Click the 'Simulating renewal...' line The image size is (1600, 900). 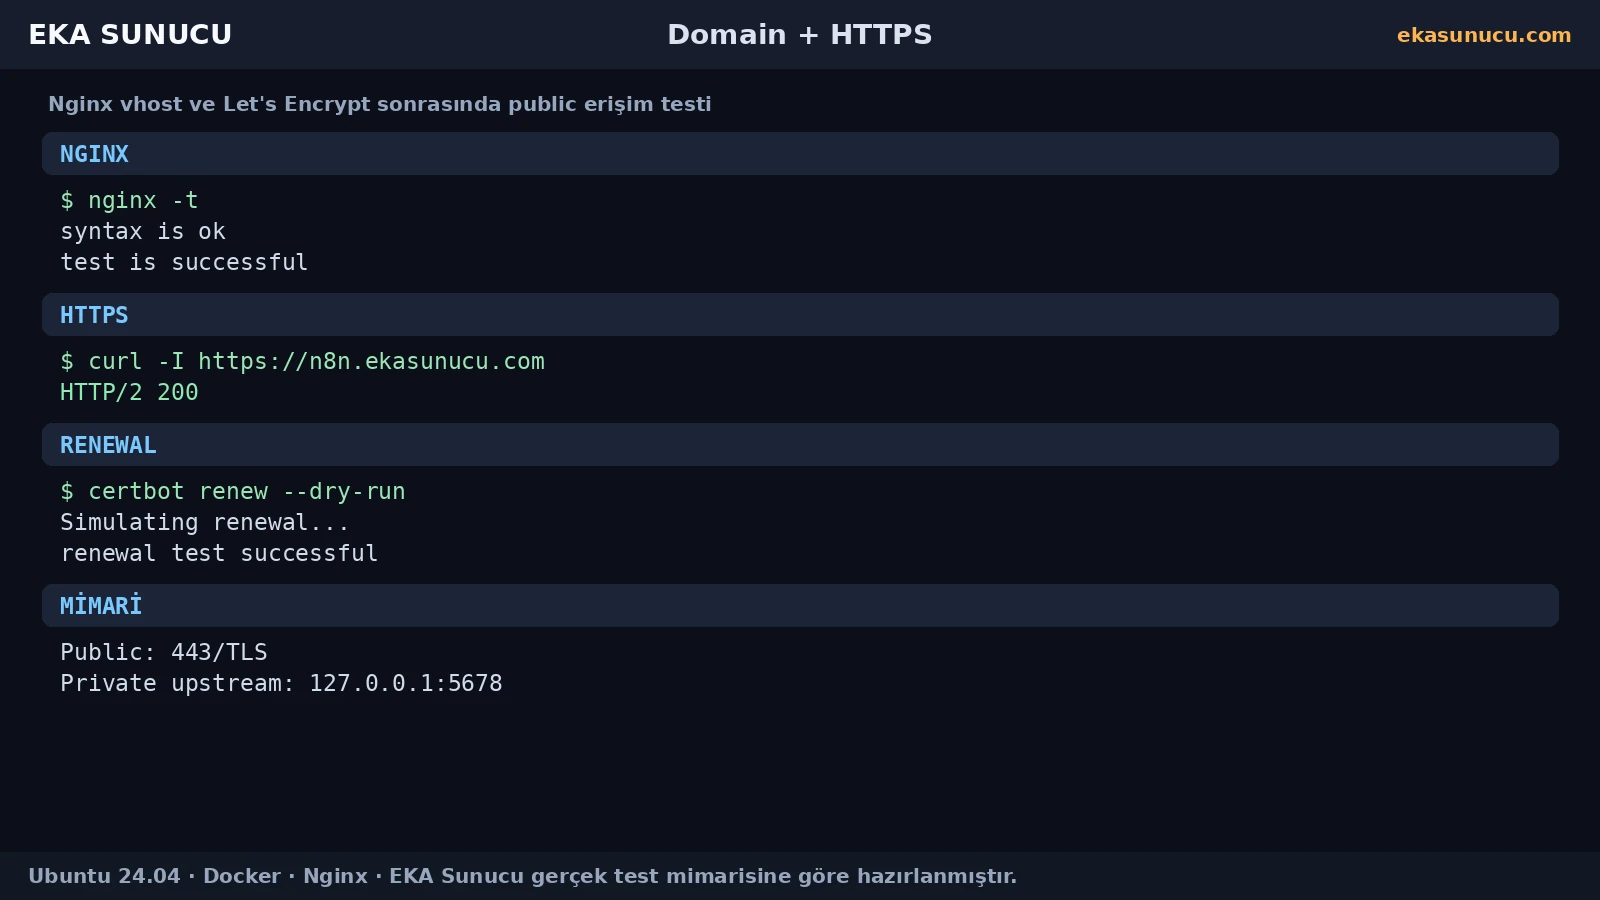coord(205,522)
